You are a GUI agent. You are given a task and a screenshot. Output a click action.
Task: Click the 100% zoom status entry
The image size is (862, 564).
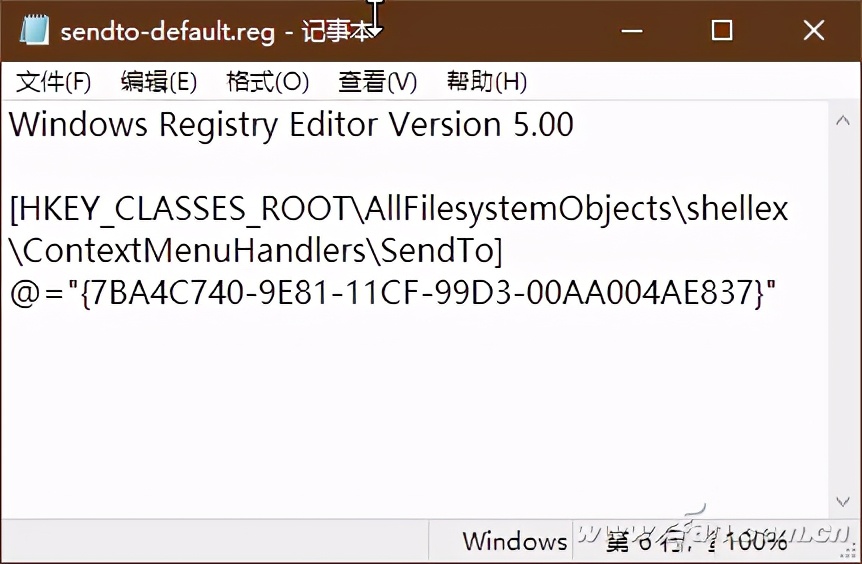(x=756, y=543)
